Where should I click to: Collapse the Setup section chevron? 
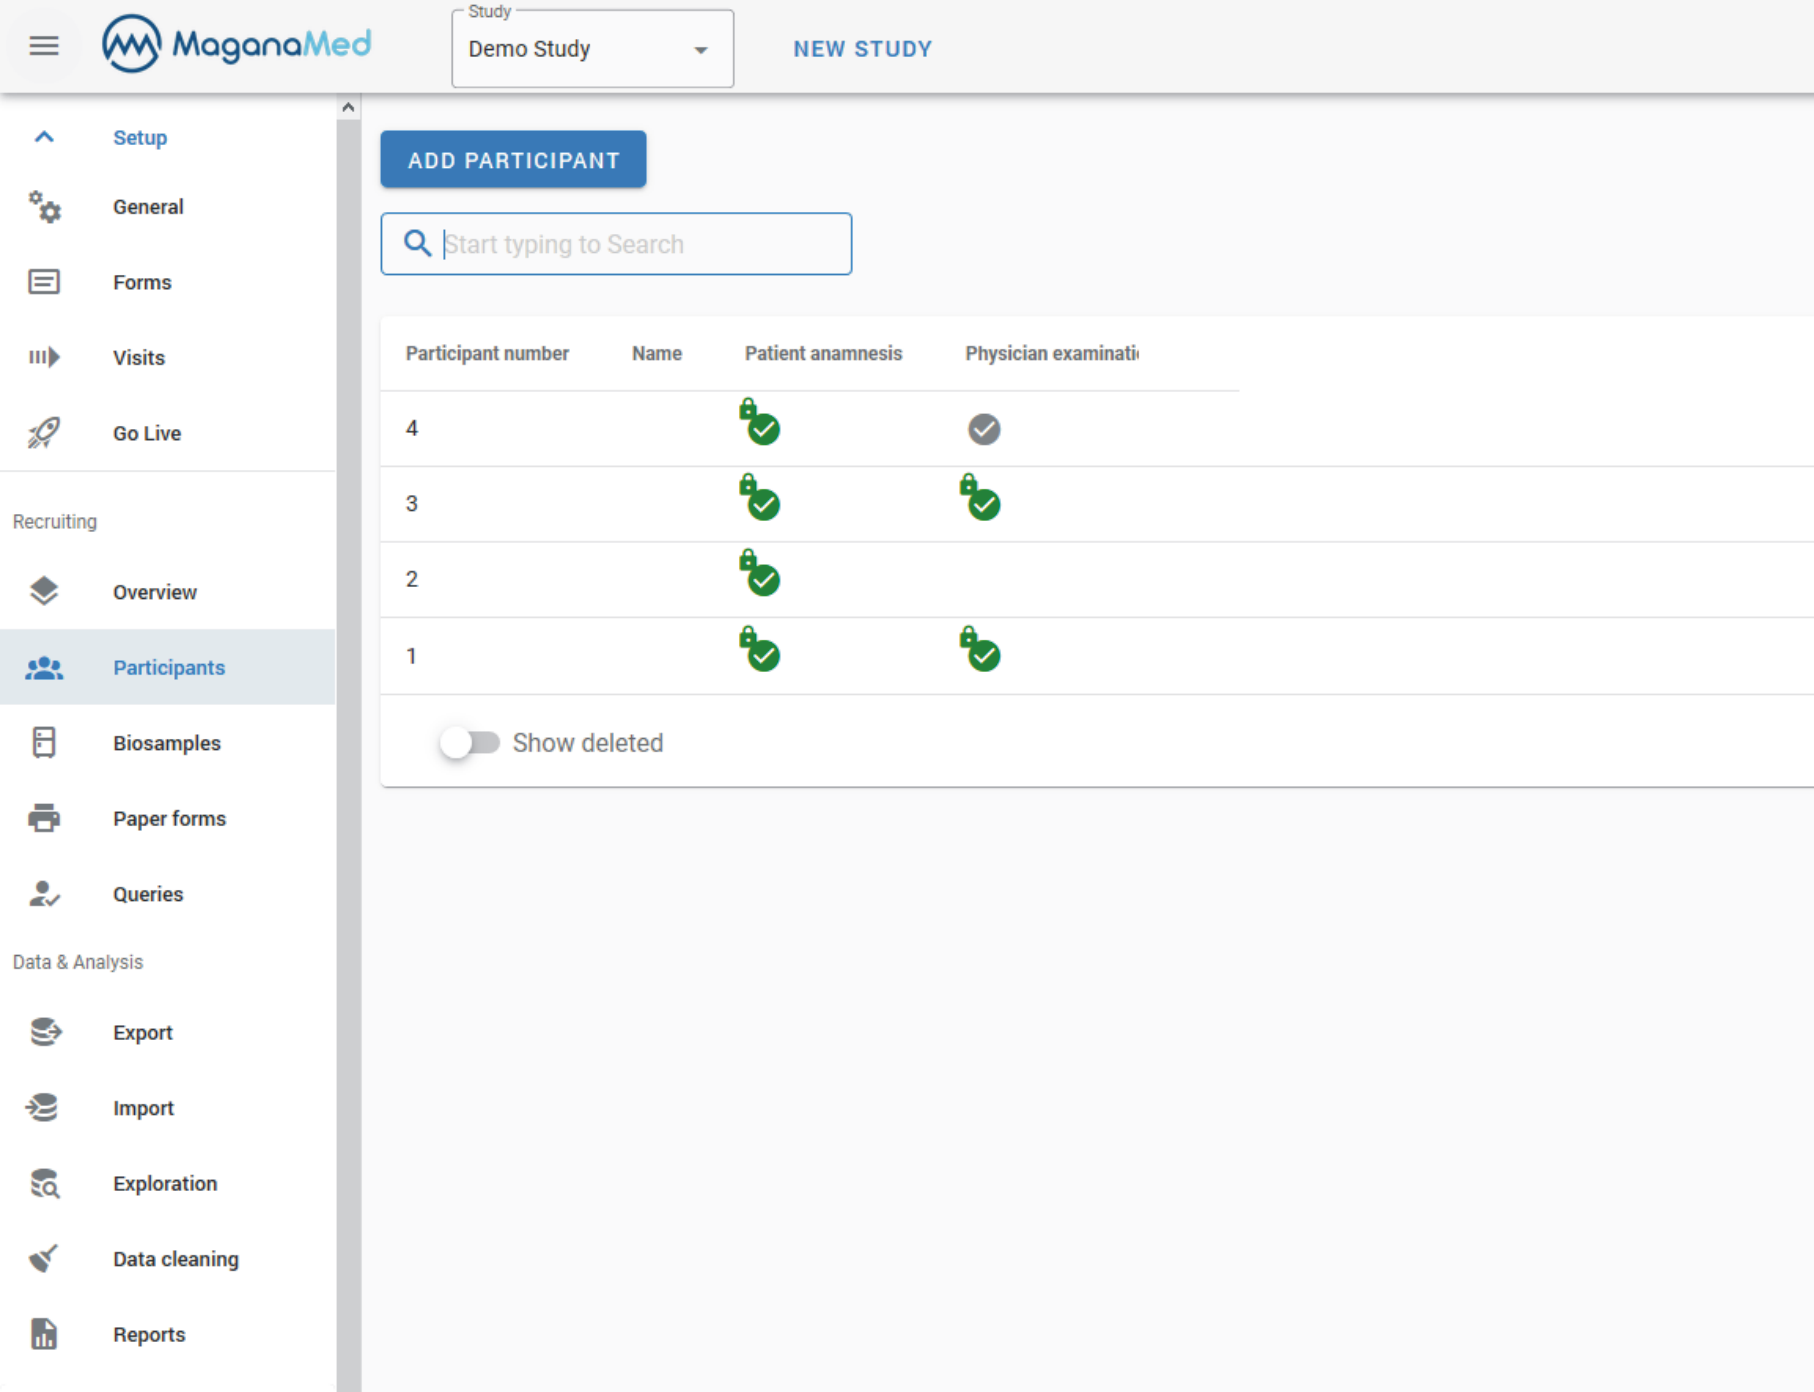[43, 137]
